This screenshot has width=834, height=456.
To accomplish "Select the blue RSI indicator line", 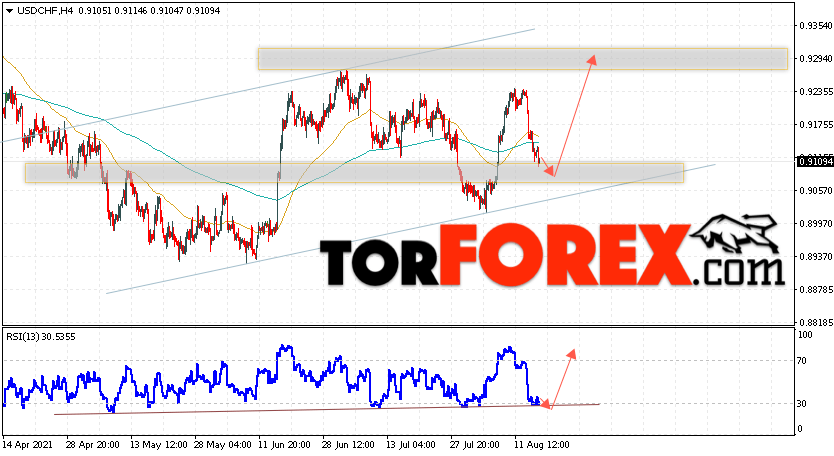I will pos(271,380).
